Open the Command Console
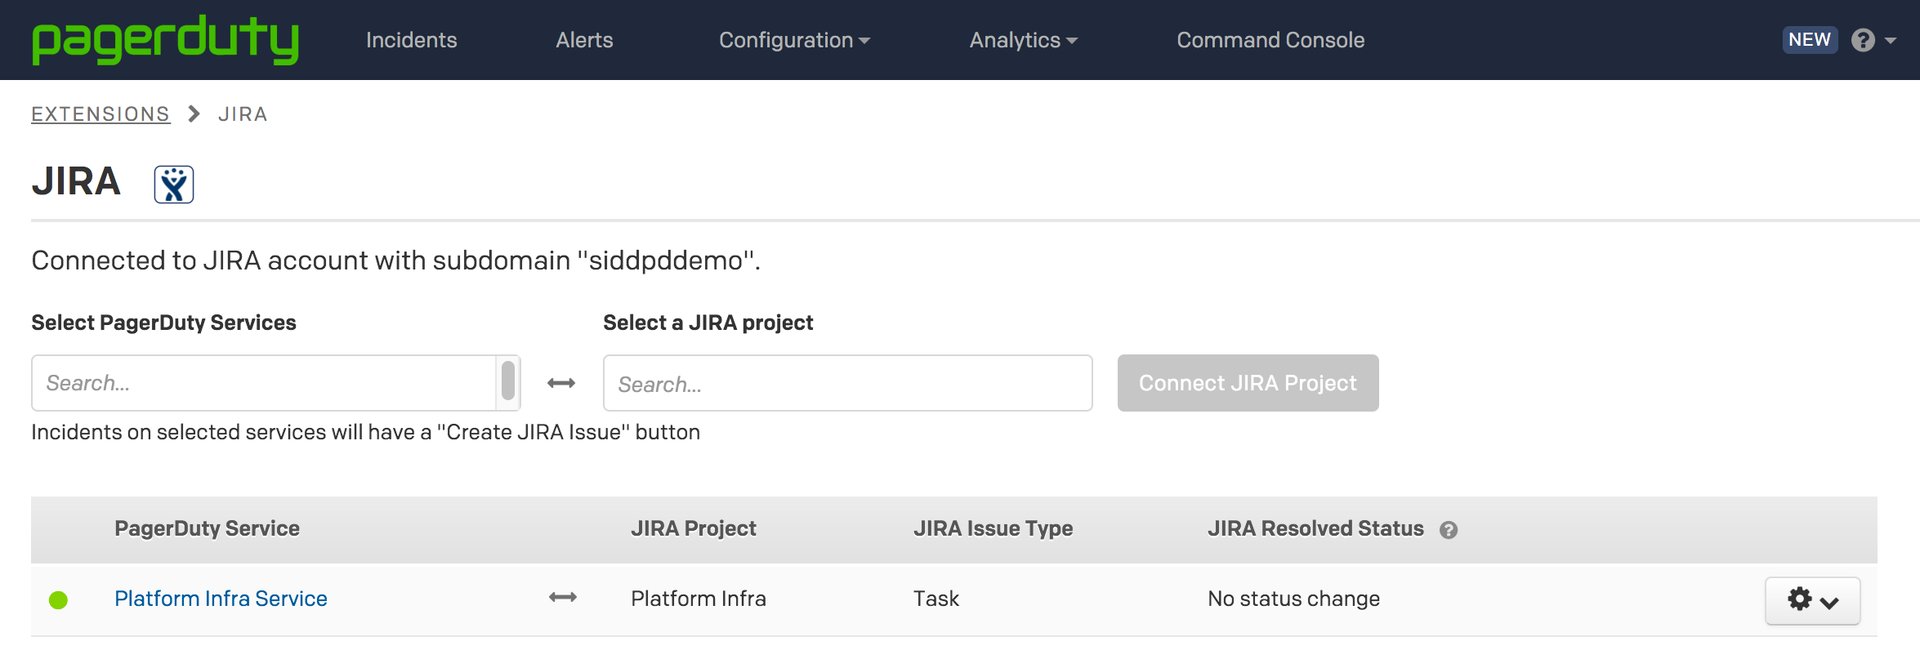Image resolution: width=1920 pixels, height=668 pixels. click(1270, 40)
